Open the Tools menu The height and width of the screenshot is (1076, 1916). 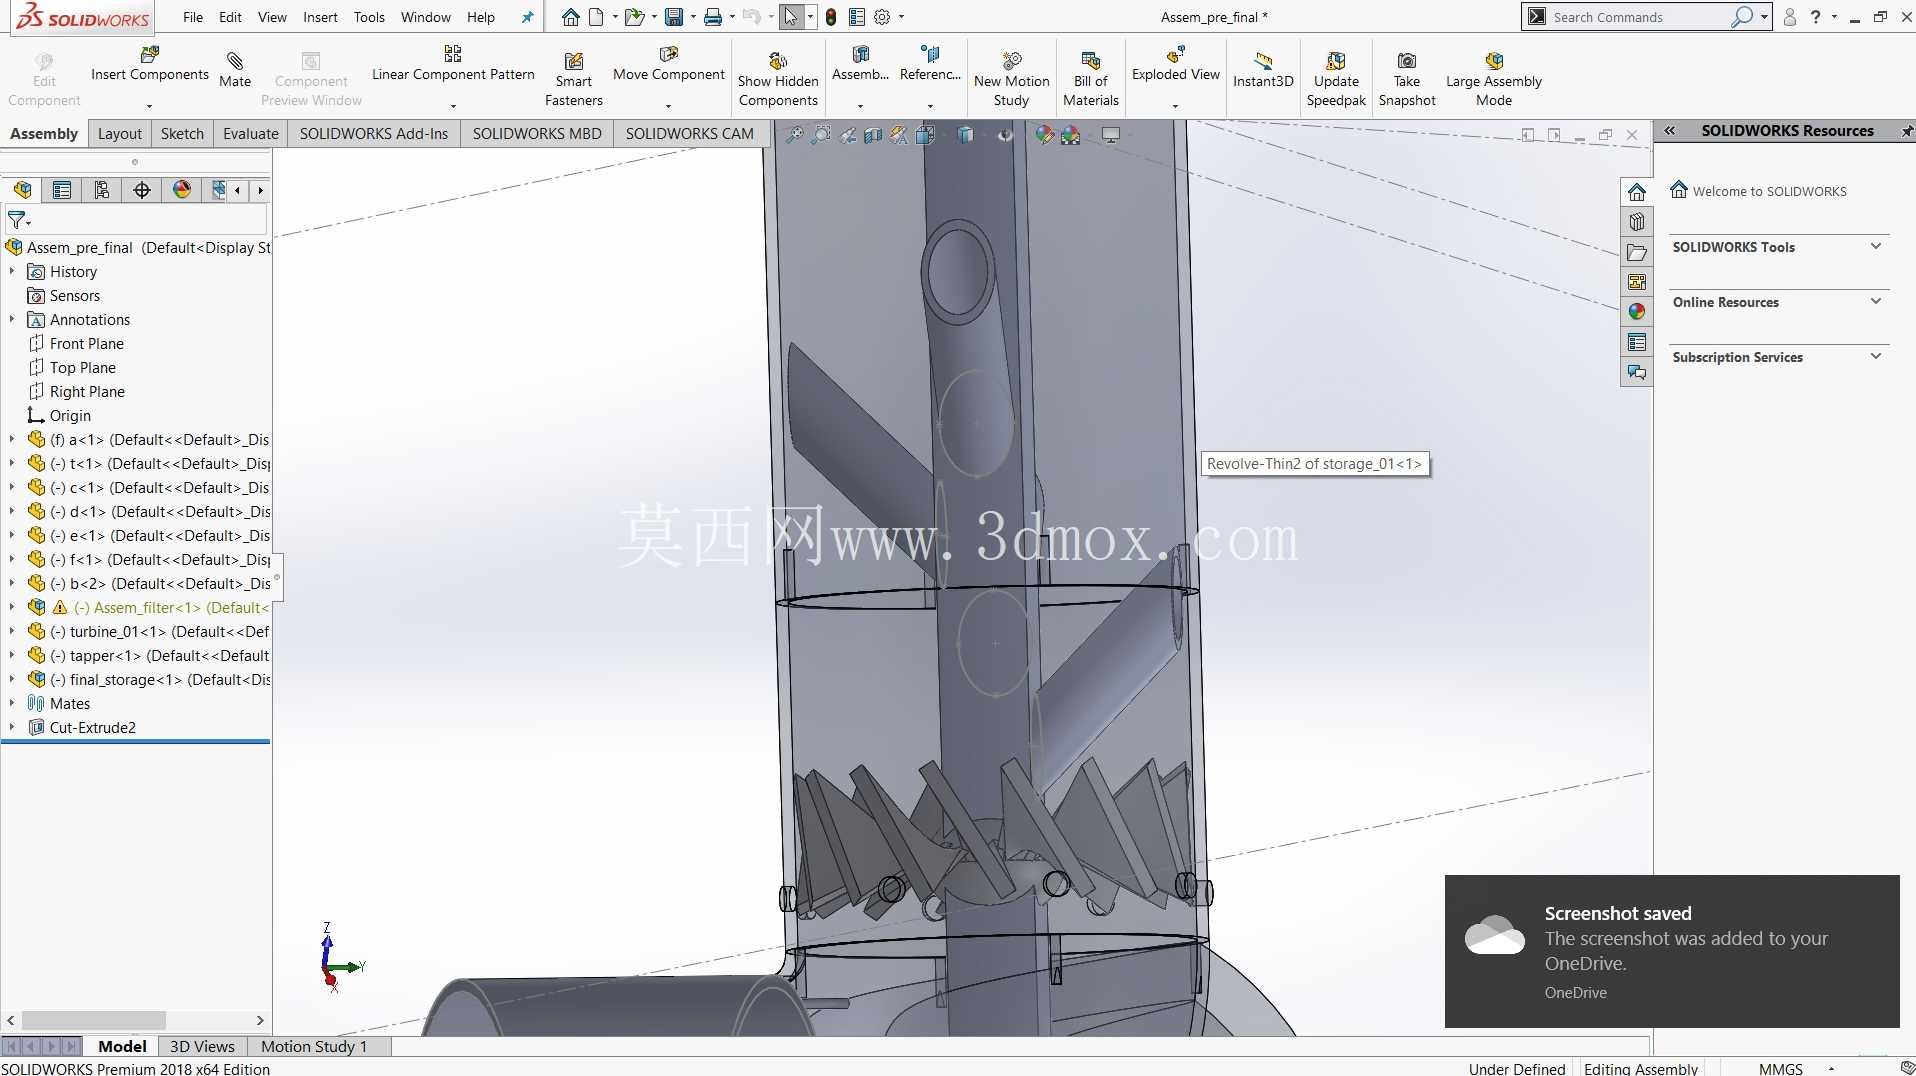369,17
